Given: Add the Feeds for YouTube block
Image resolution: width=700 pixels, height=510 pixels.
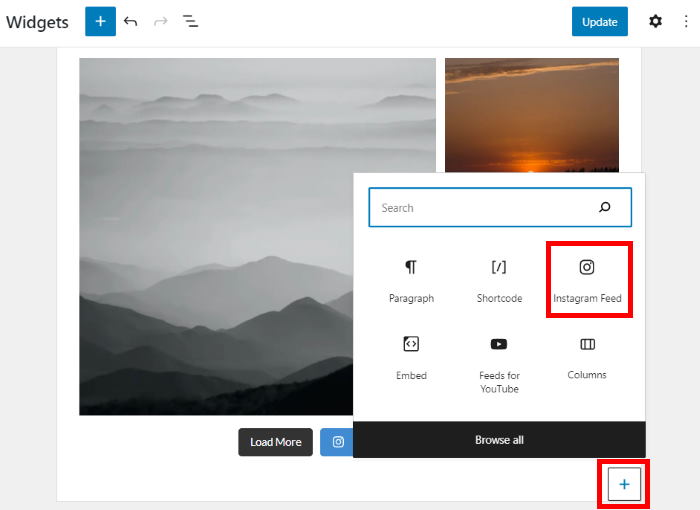Looking at the screenshot, I should pyautogui.click(x=499, y=364).
